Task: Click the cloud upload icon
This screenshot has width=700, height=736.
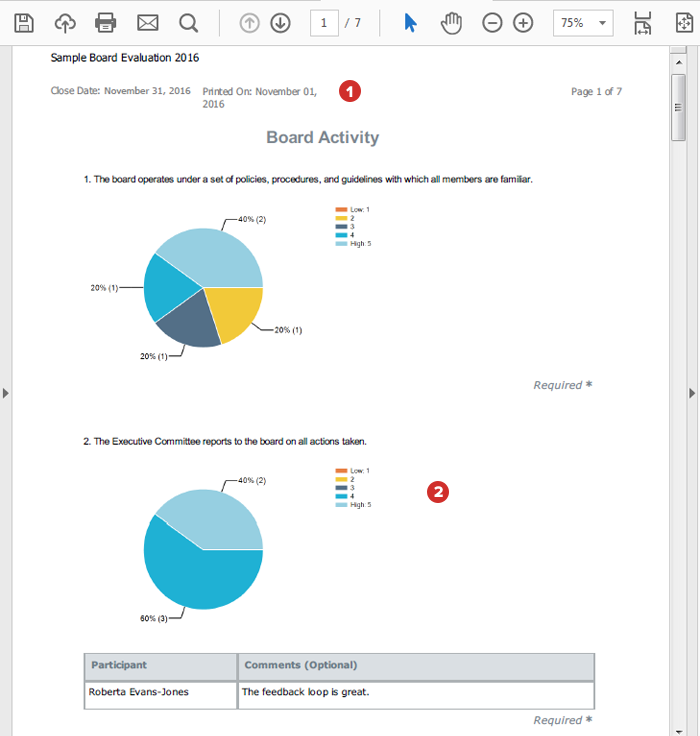Action: coord(65,22)
